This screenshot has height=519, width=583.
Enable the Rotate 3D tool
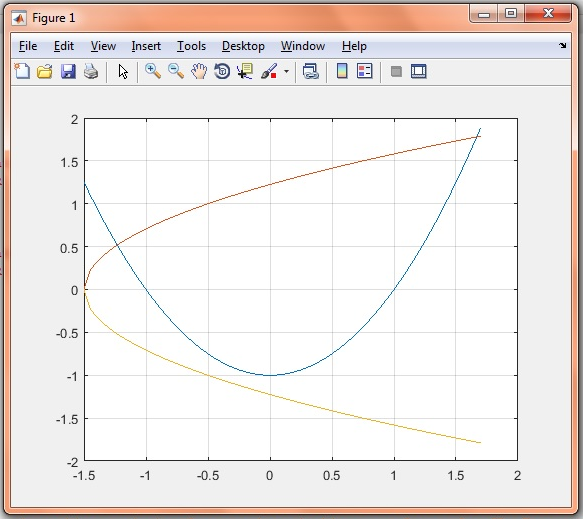(222, 71)
